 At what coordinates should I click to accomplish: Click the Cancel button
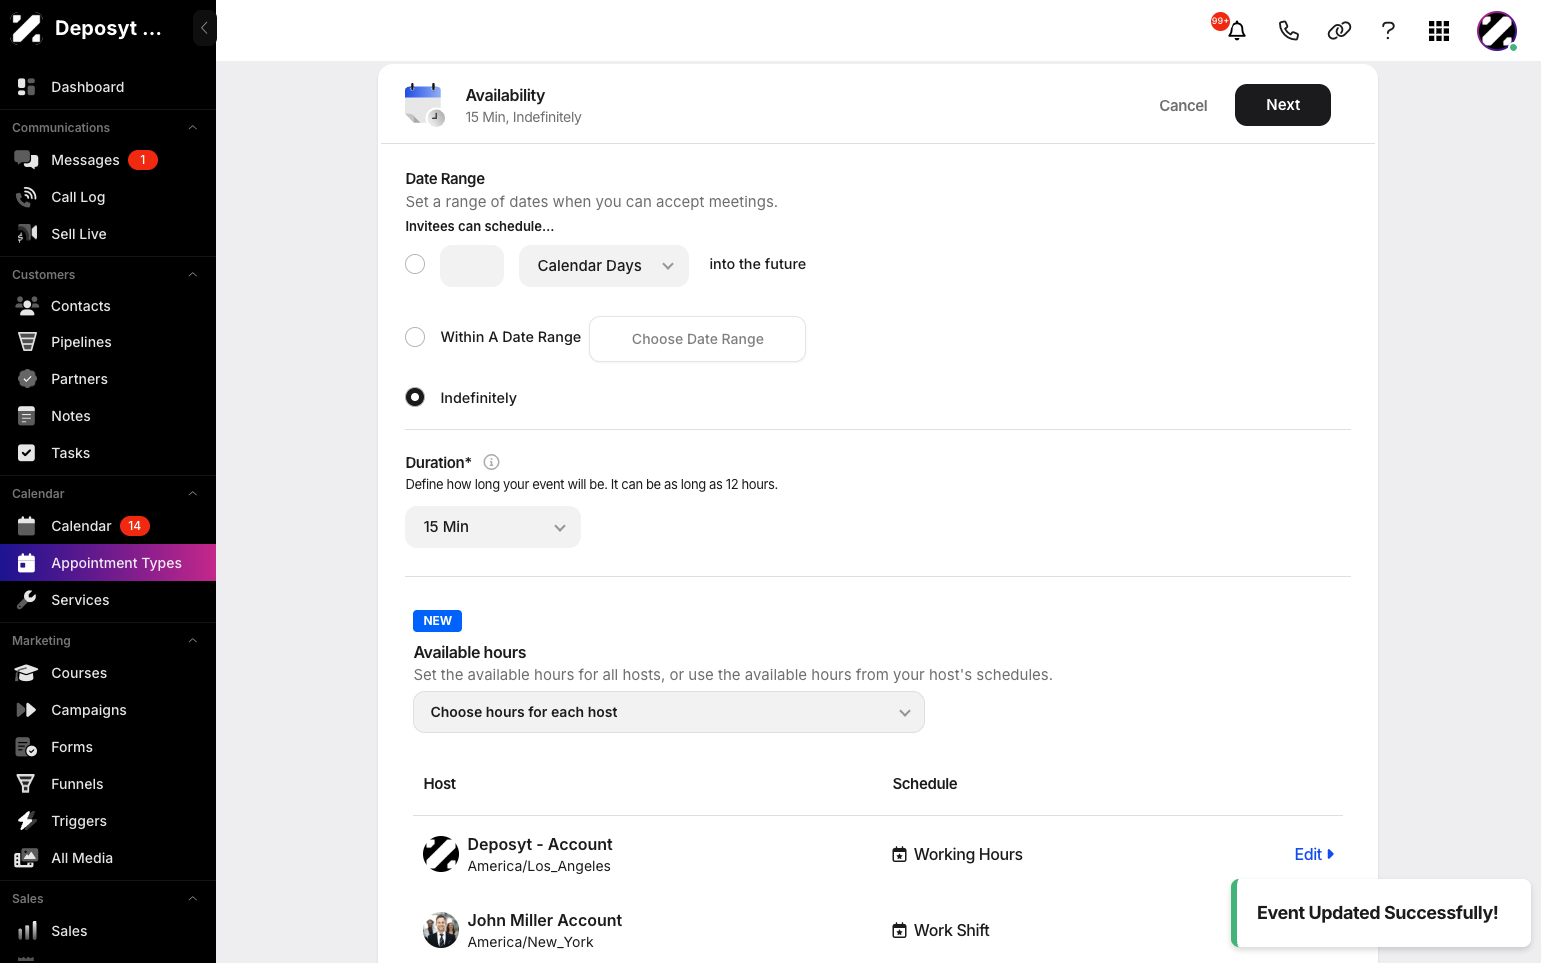pyautogui.click(x=1183, y=106)
